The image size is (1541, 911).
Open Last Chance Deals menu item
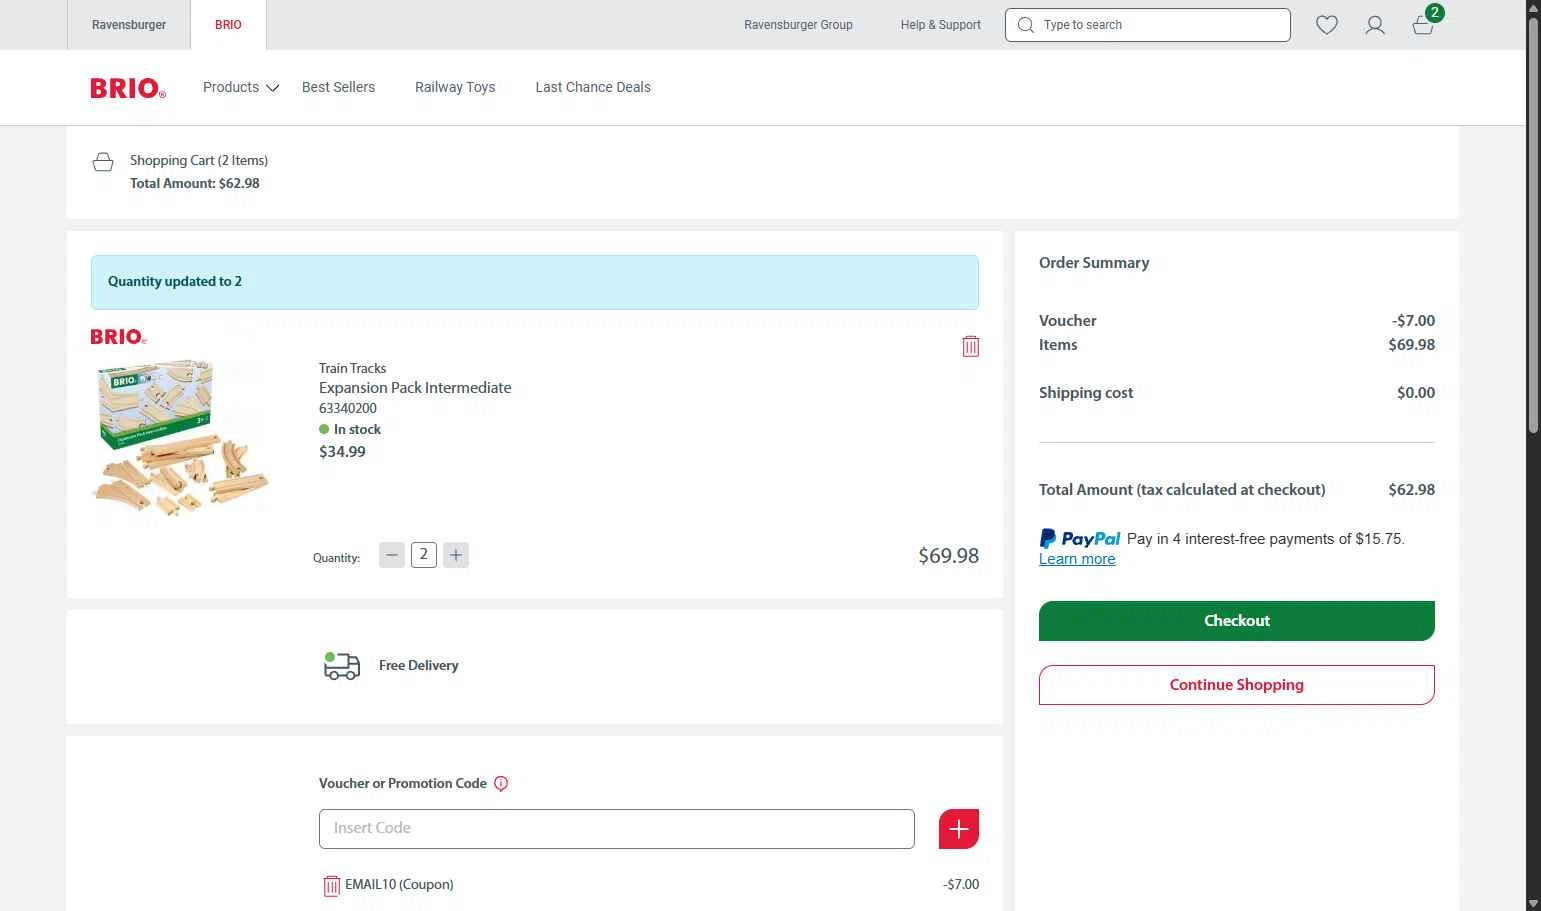[593, 87]
